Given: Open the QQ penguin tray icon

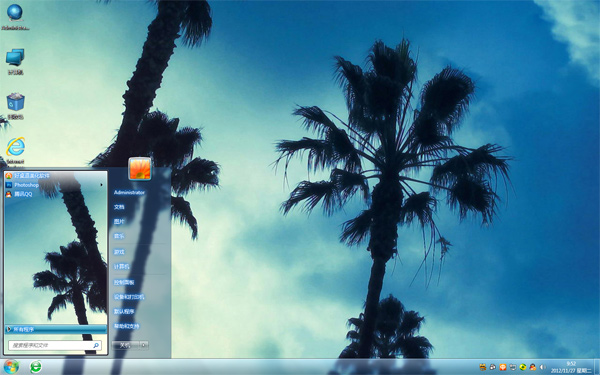Looking at the screenshot, I should click(x=533, y=367).
